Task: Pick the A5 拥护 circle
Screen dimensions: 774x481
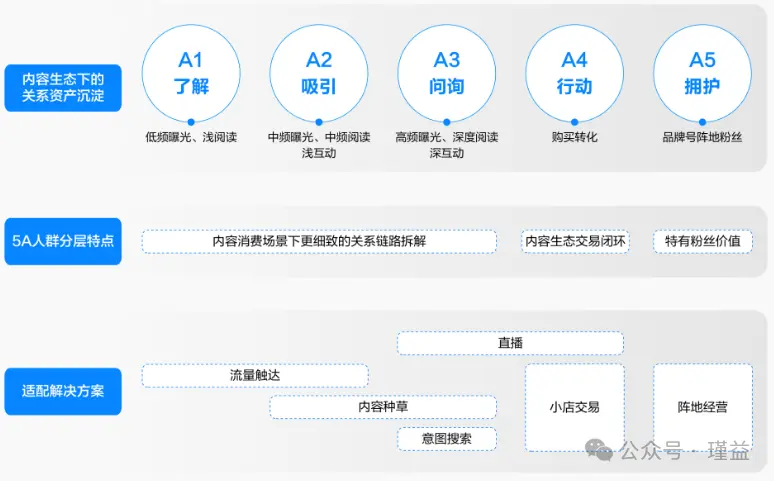Action: pos(703,73)
